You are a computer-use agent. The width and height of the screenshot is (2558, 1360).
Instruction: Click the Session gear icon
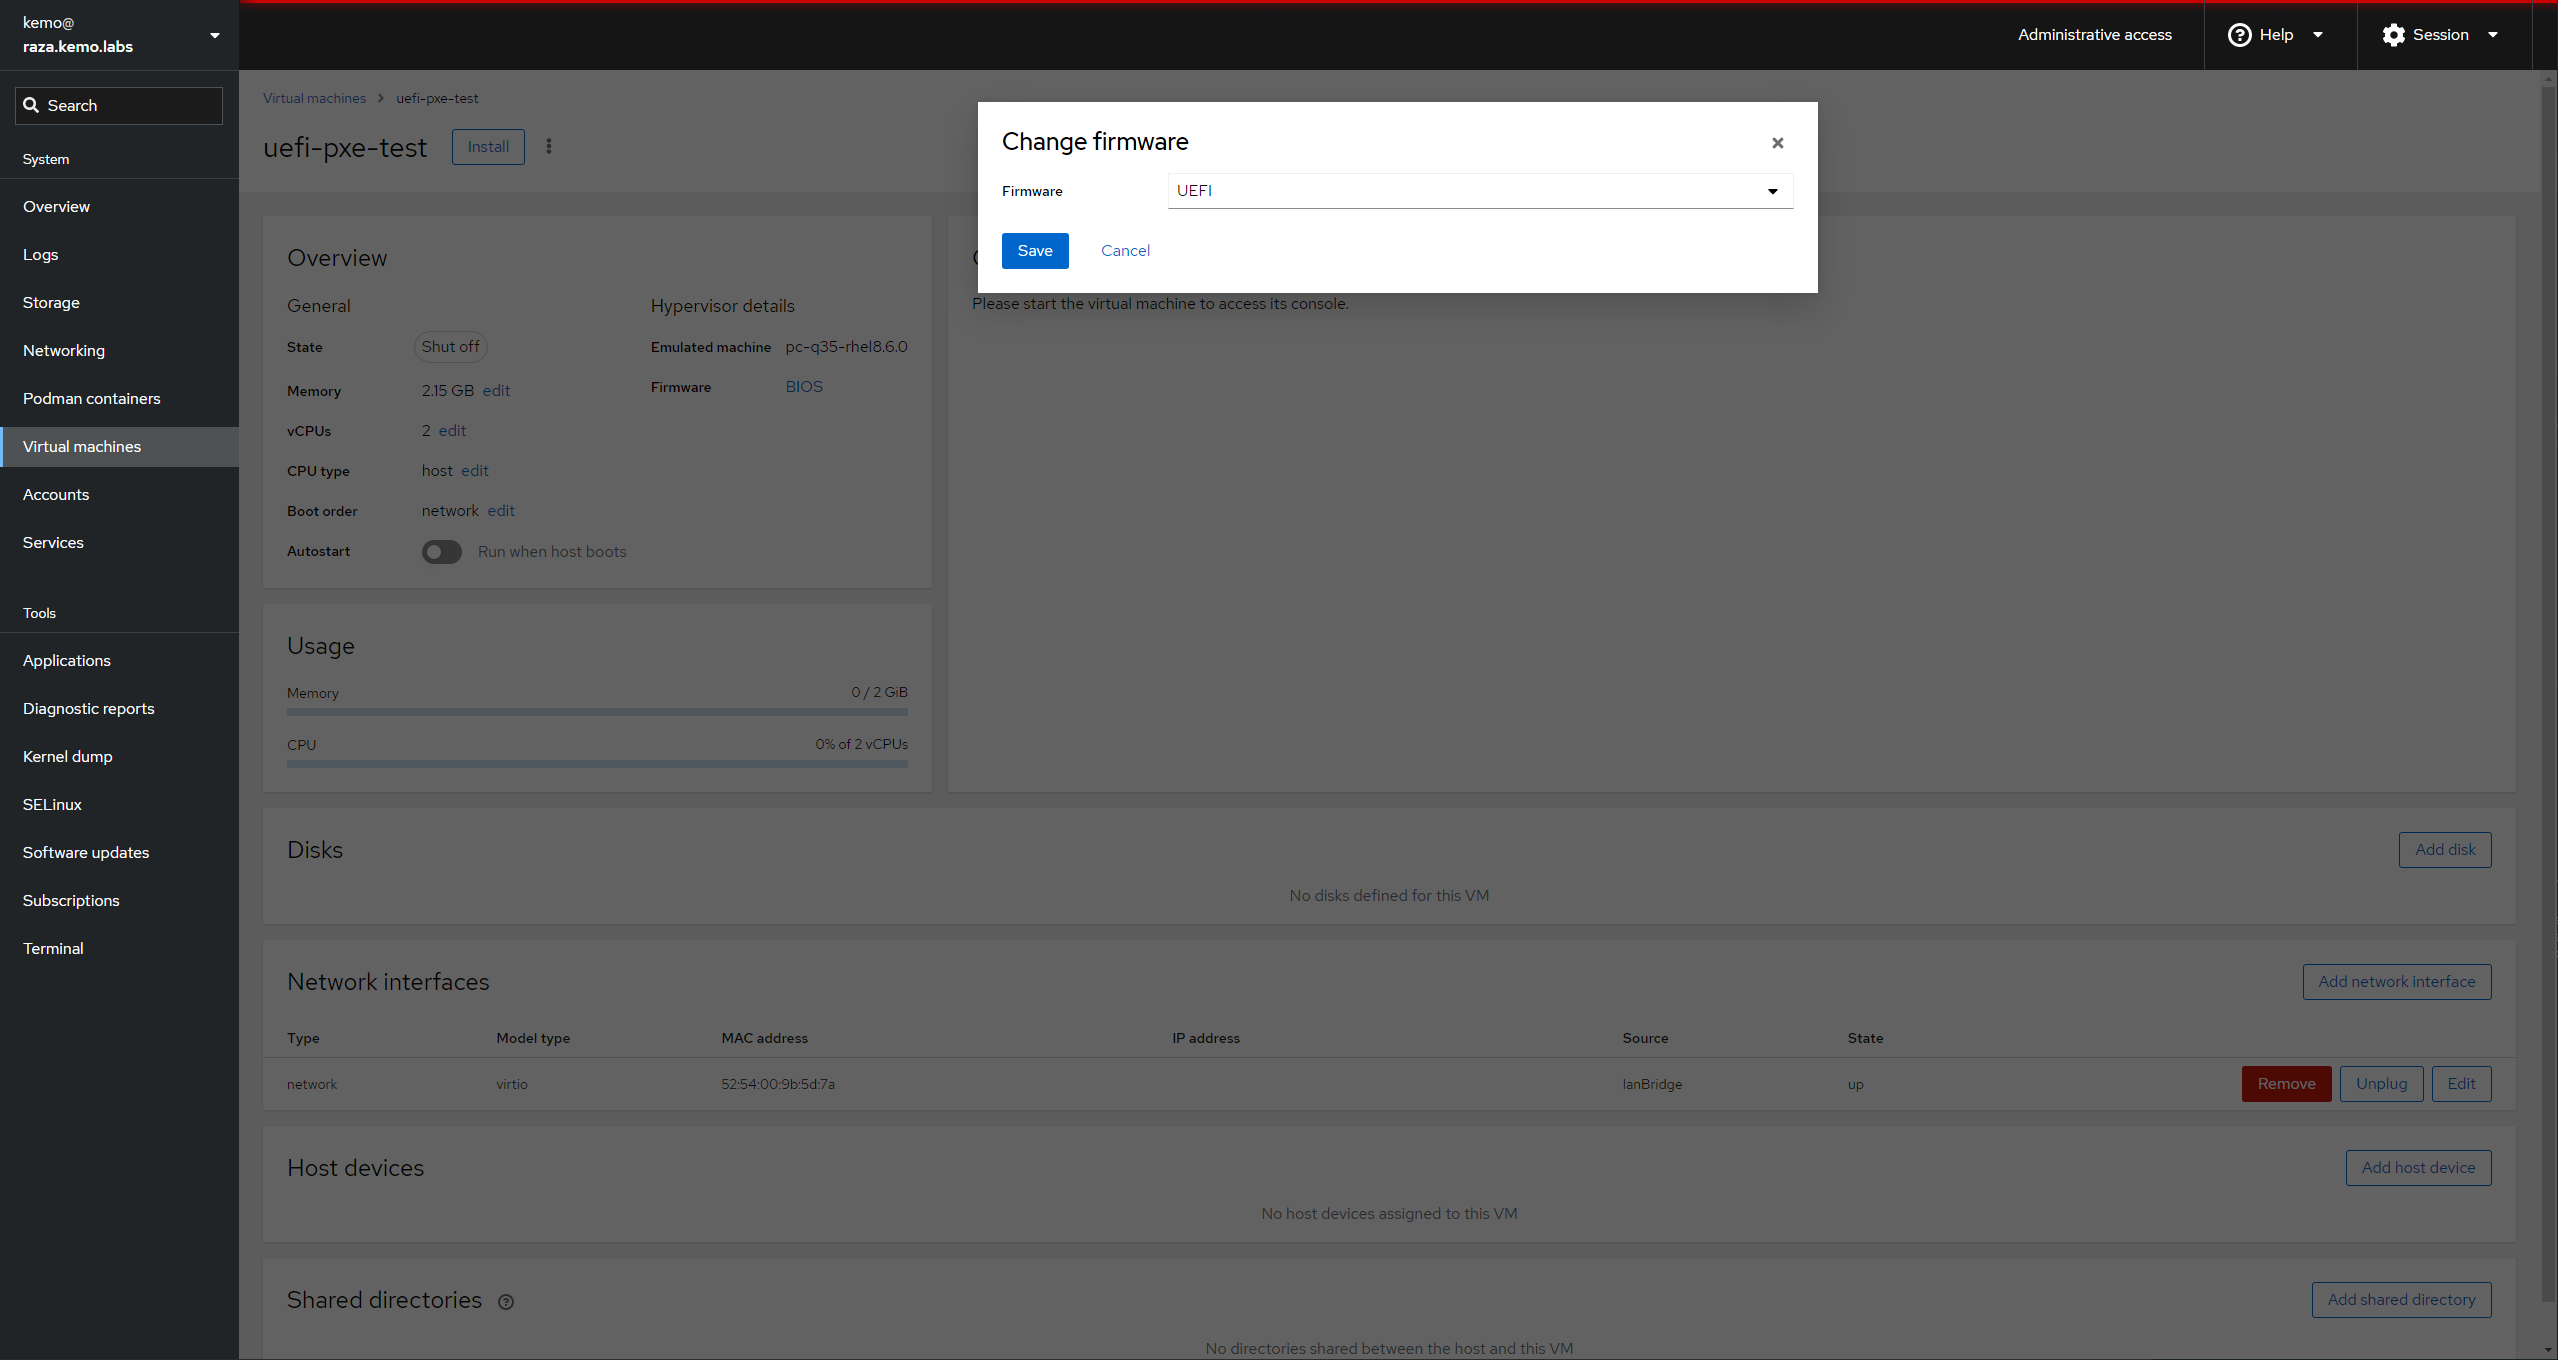[2392, 35]
